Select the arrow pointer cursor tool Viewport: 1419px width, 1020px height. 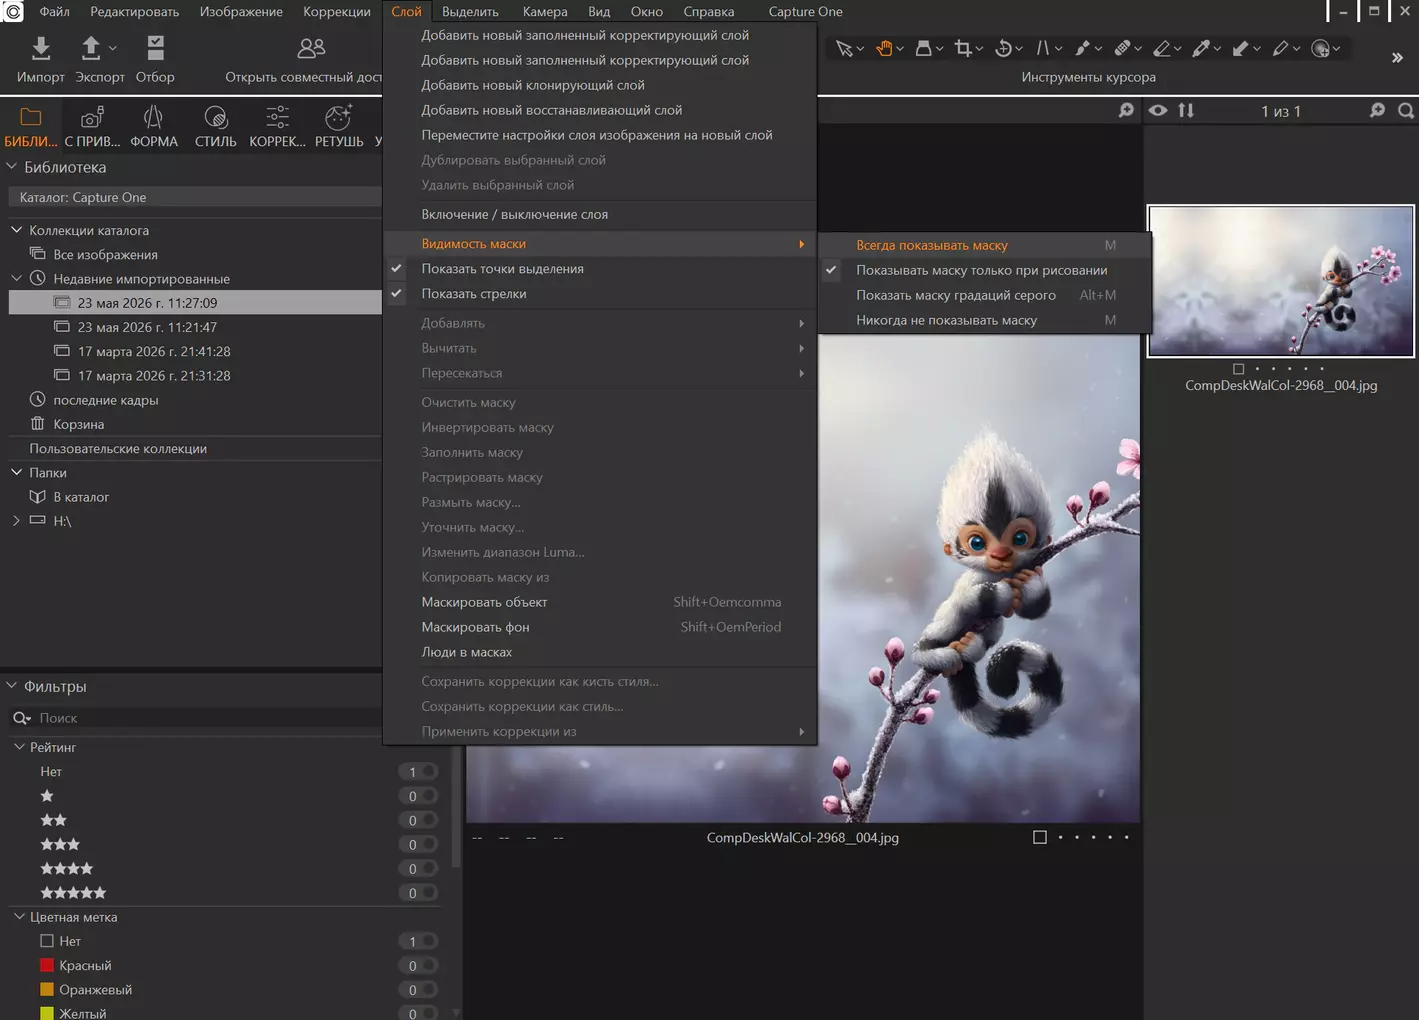(x=845, y=48)
